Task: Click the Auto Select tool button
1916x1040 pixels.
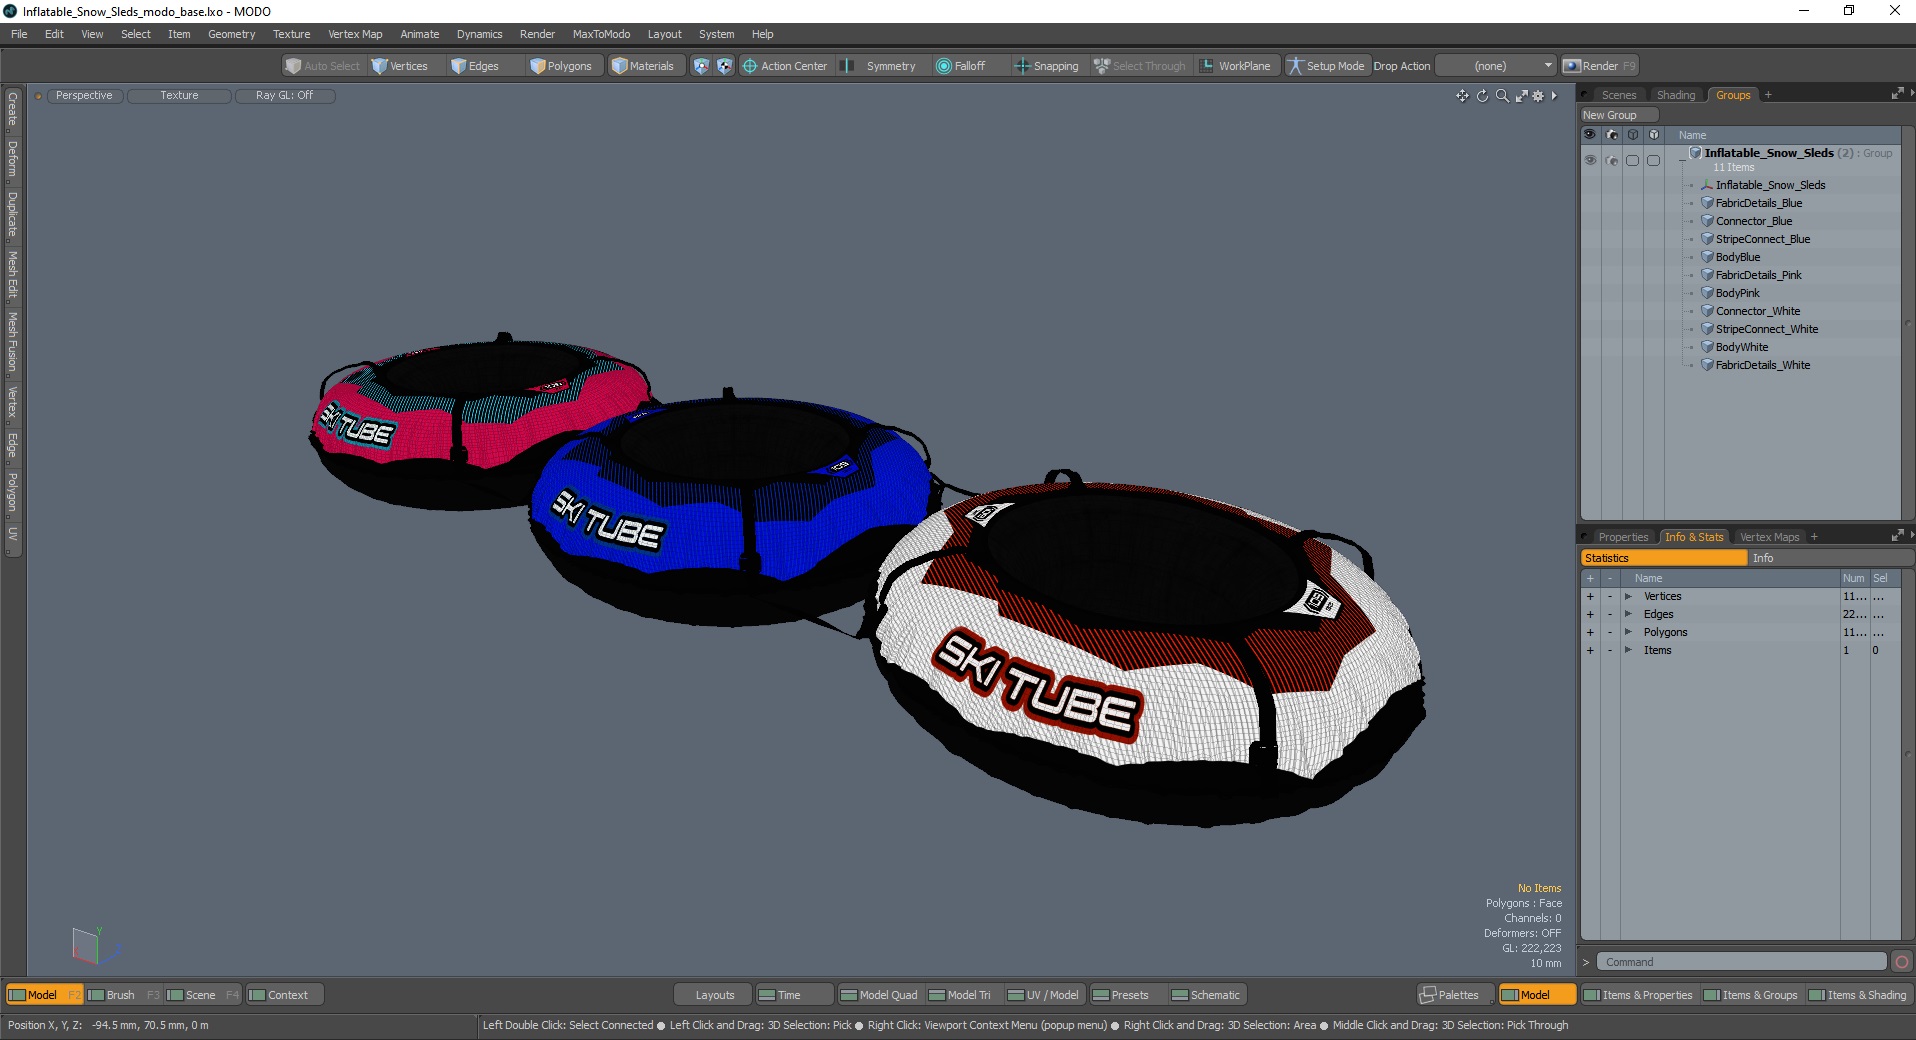Action: click(x=322, y=66)
